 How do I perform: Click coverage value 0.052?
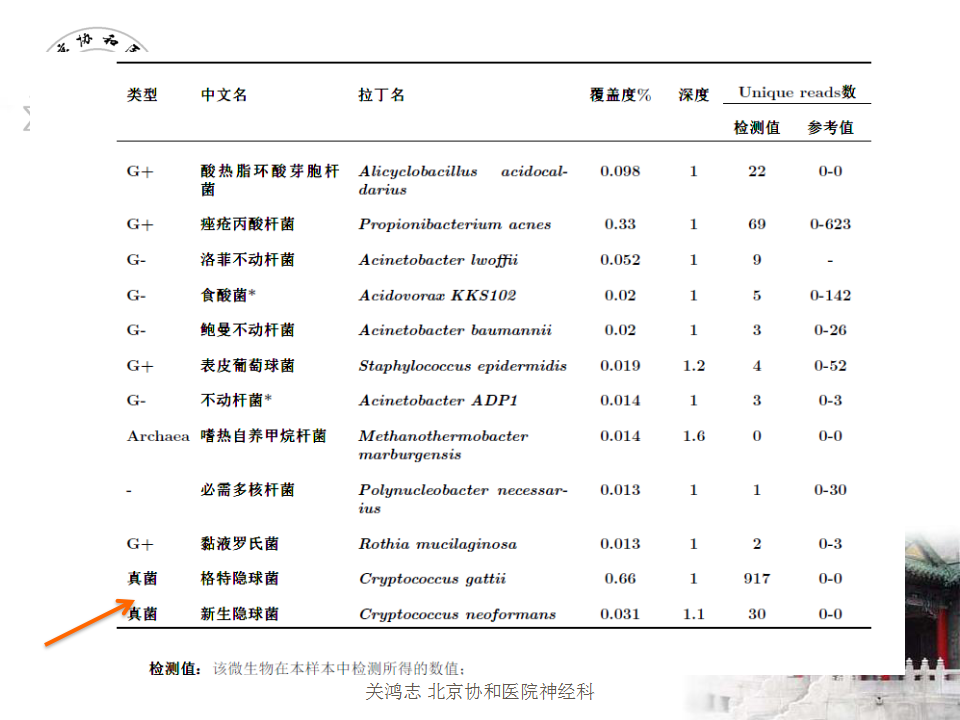(x=620, y=260)
